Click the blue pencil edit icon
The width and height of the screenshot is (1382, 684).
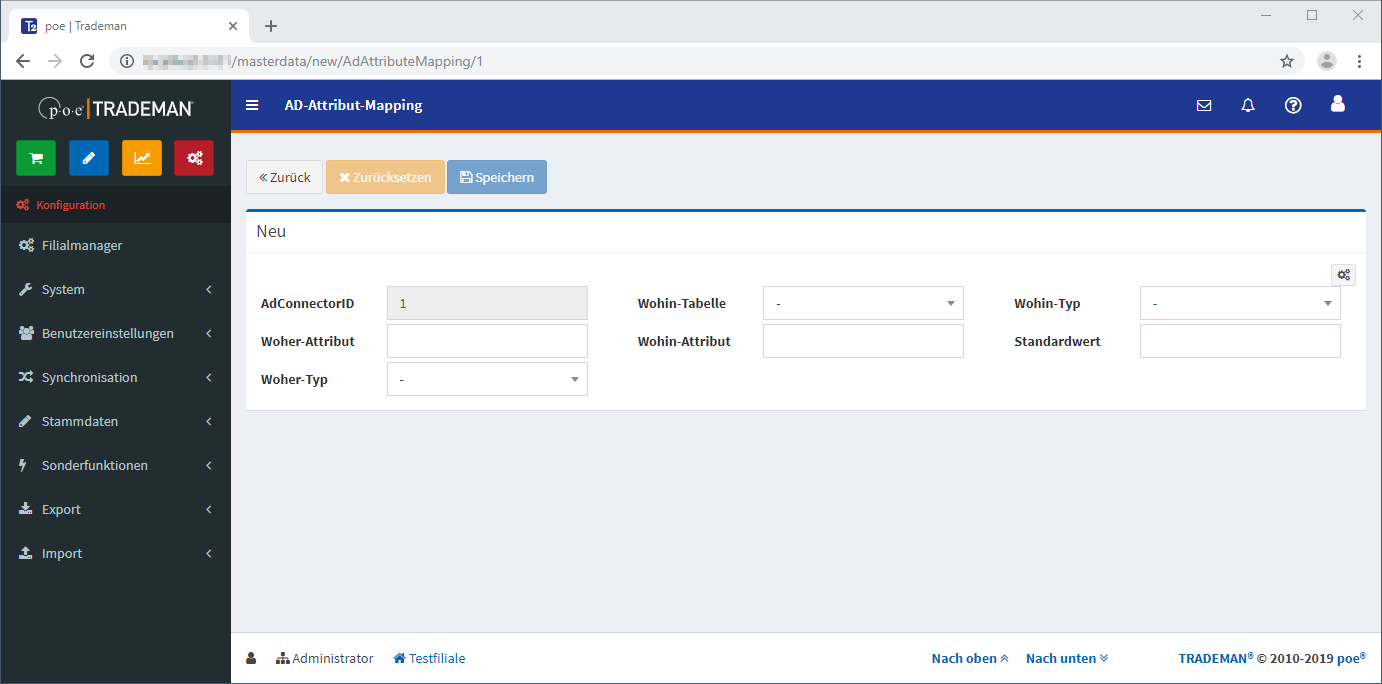click(x=89, y=158)
